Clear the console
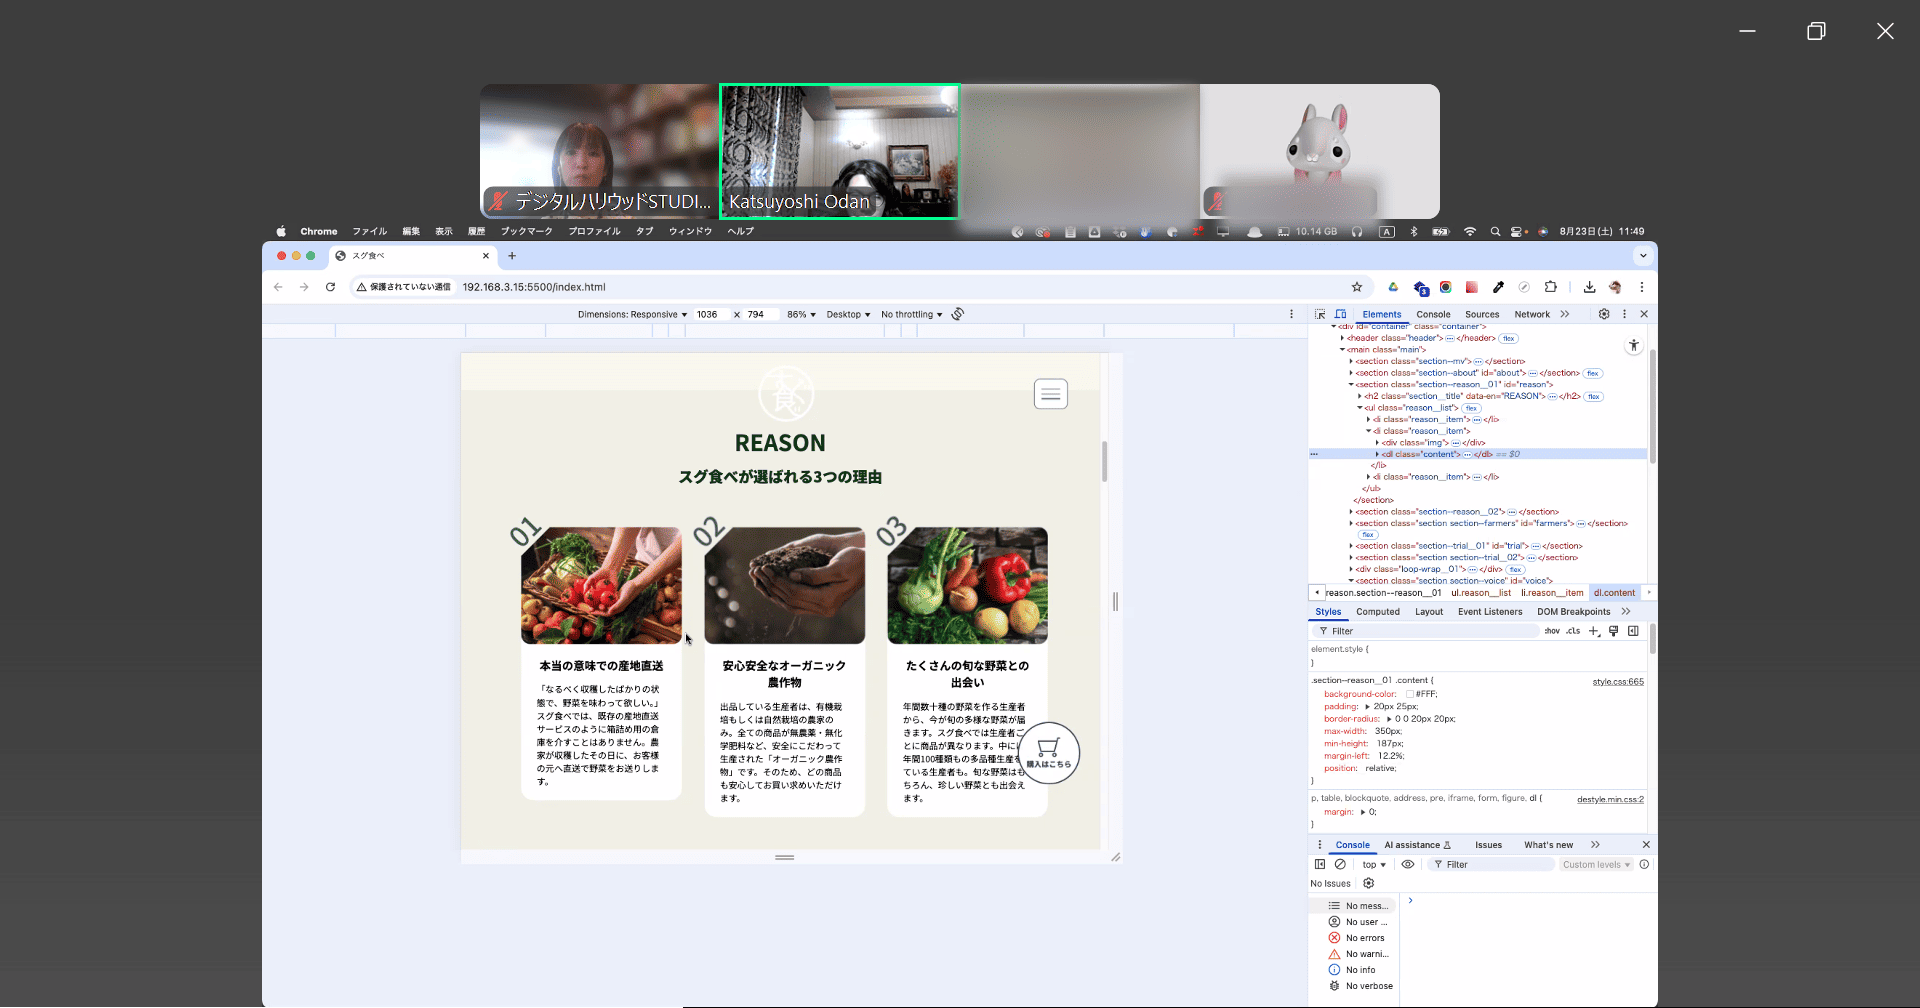1920x1008 pixels. [1340, 865]
